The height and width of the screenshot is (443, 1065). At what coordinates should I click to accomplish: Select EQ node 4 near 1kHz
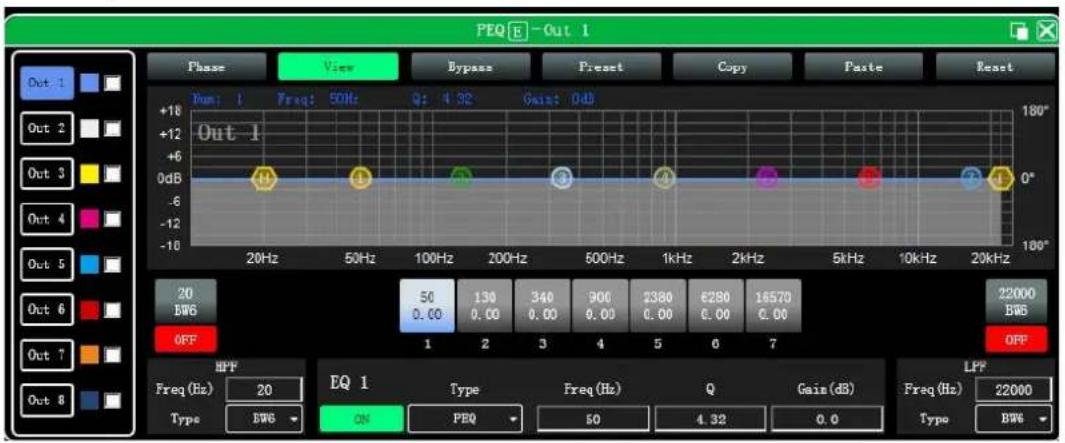pyautogui.click(x=664, y=179)
